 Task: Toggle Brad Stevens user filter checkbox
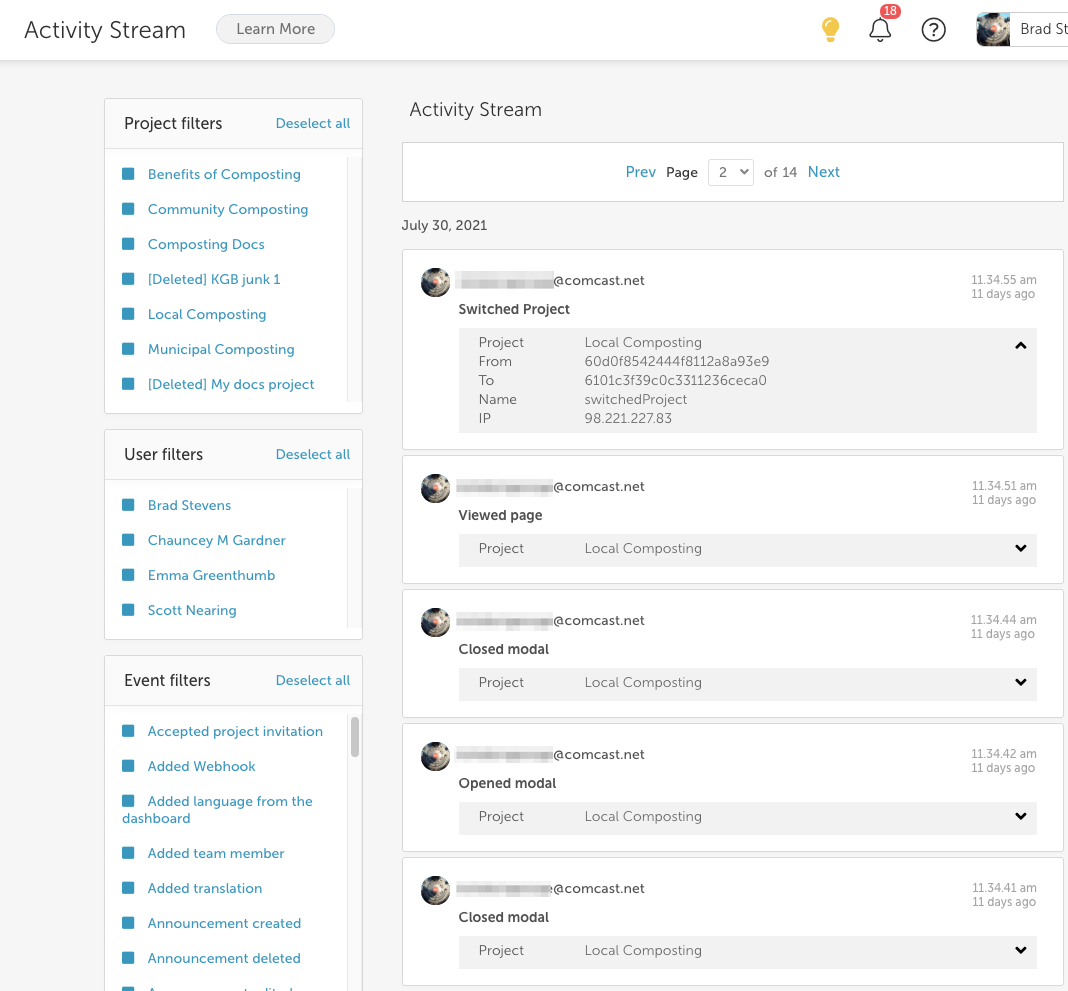click(128, 505)
